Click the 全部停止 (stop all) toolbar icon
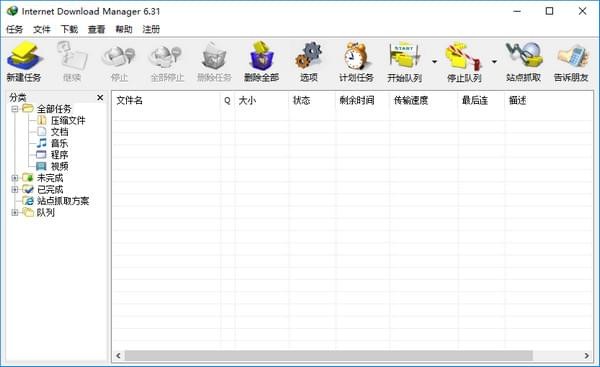Viewport: 600px width, 367px height. (166, 57)
